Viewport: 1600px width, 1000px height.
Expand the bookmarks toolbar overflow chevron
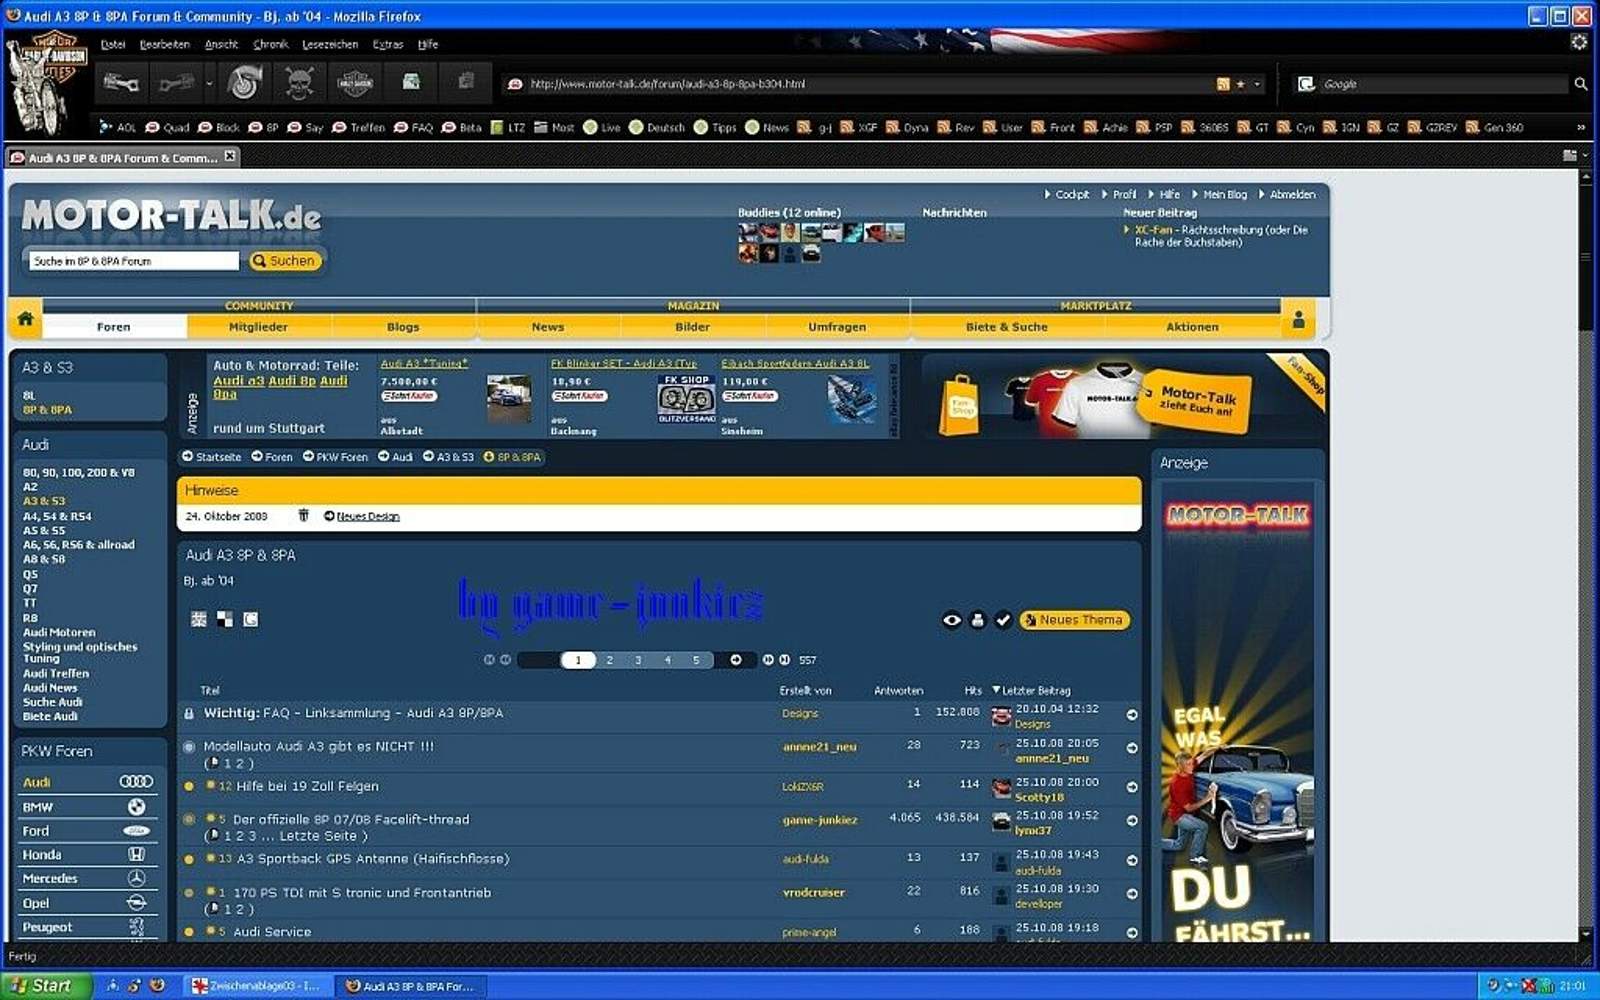tap(1580, 127)
